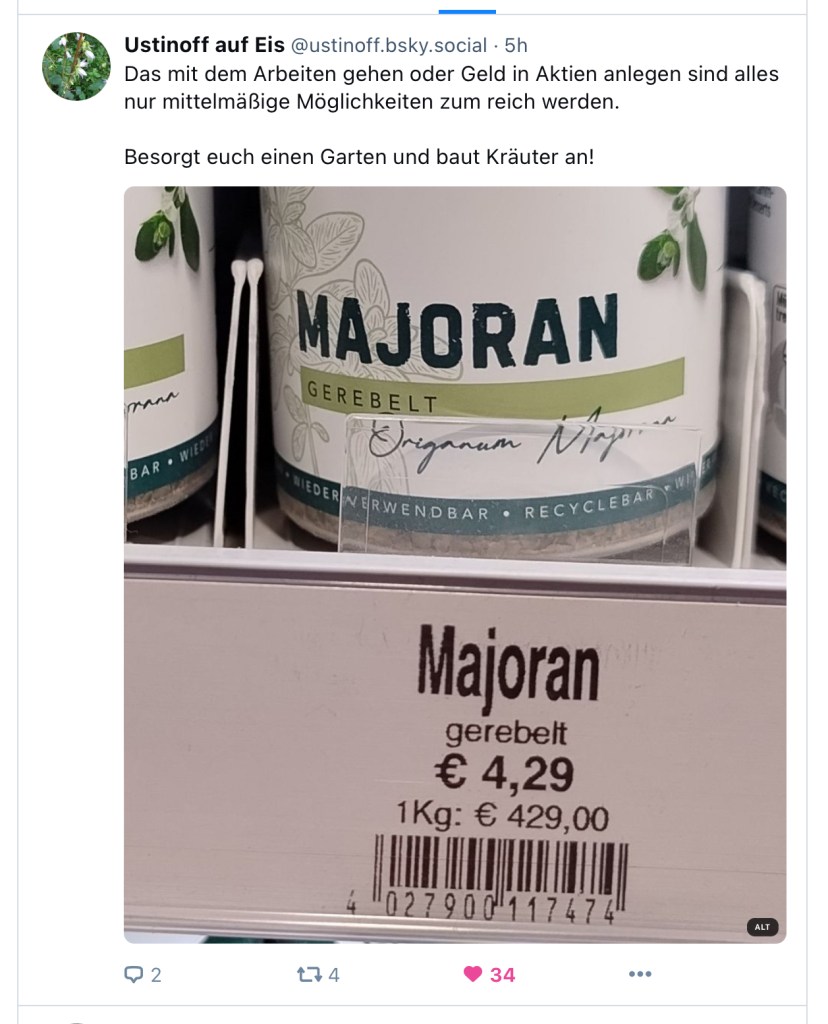Open Ustinoff auf Eis profile avatar

pos(76,66)
